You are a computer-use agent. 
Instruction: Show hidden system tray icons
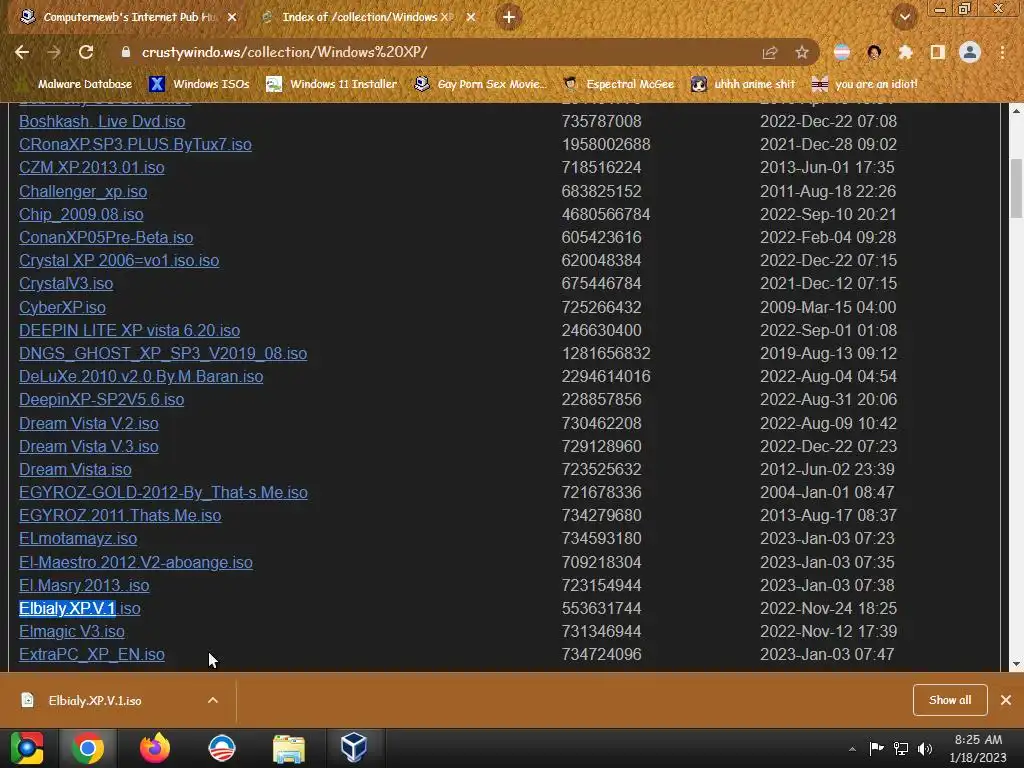click(x=852, y=748)
